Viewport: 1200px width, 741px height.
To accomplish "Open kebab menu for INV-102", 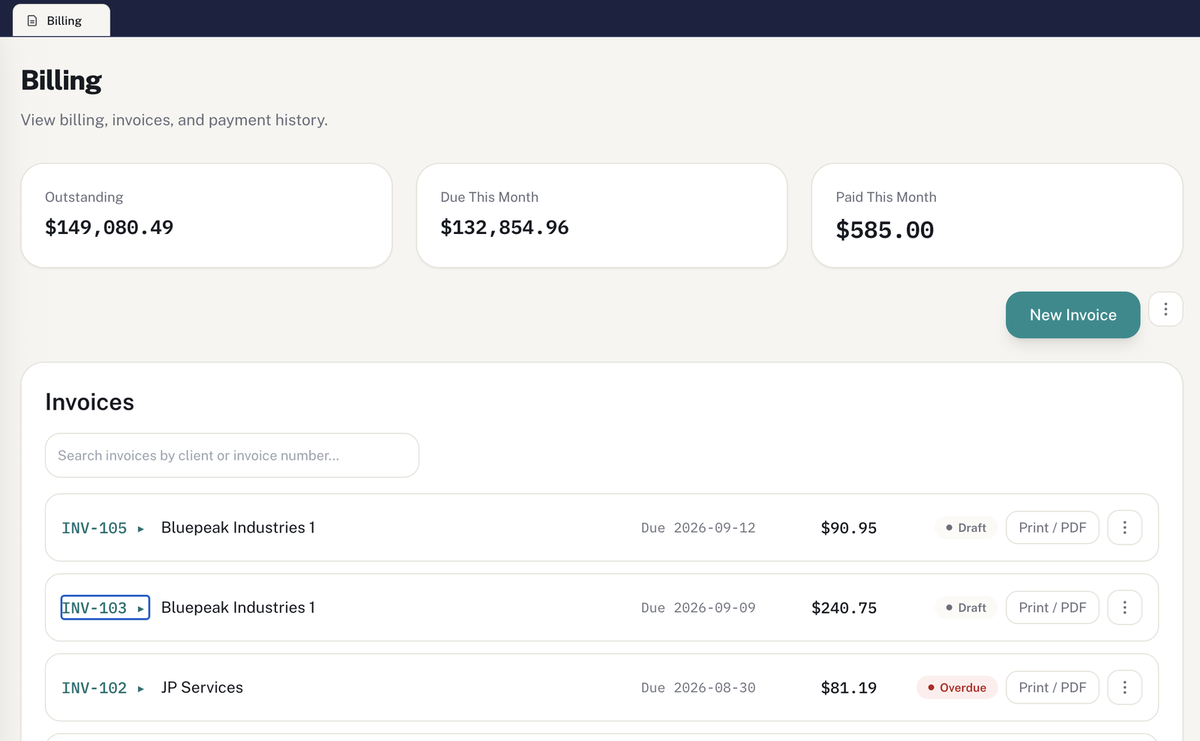I will pyautogui.click(x=1125, y=688).
